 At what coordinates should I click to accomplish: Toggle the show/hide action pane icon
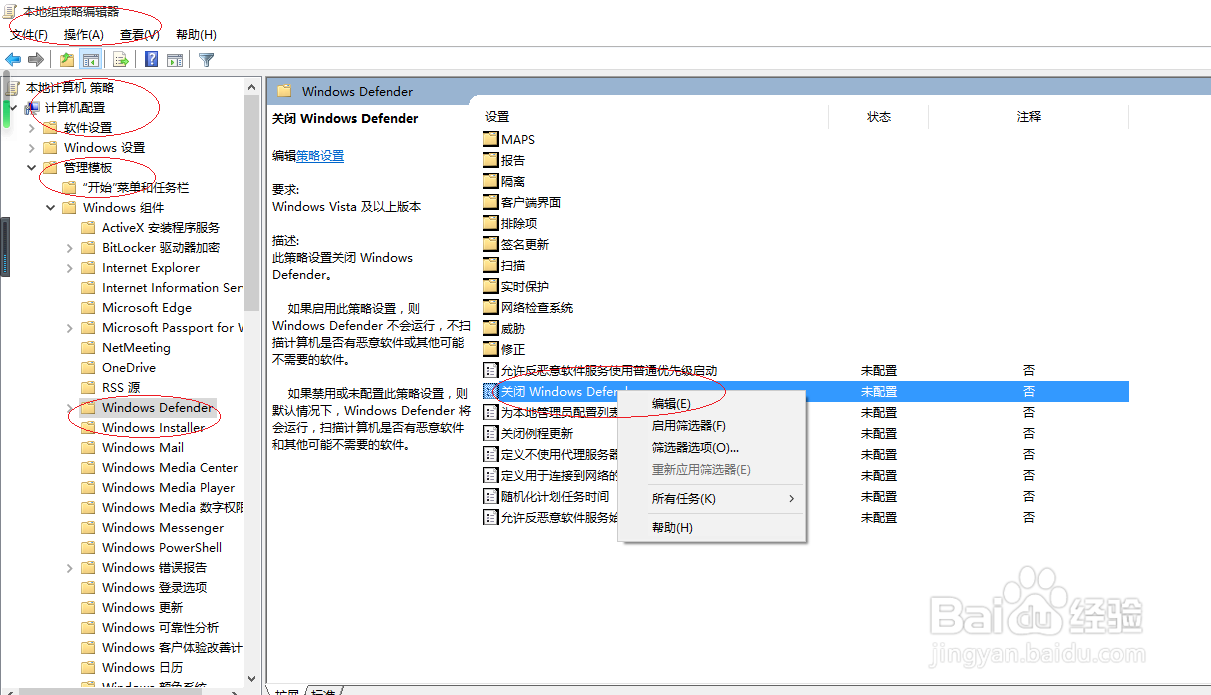[x=175, y=60]
